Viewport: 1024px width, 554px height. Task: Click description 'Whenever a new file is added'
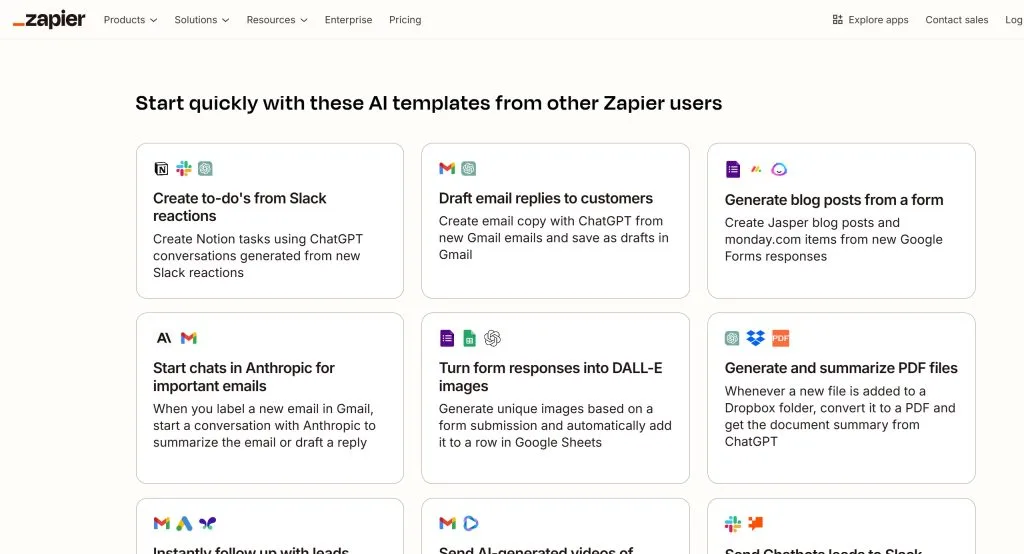coord(840,416)
